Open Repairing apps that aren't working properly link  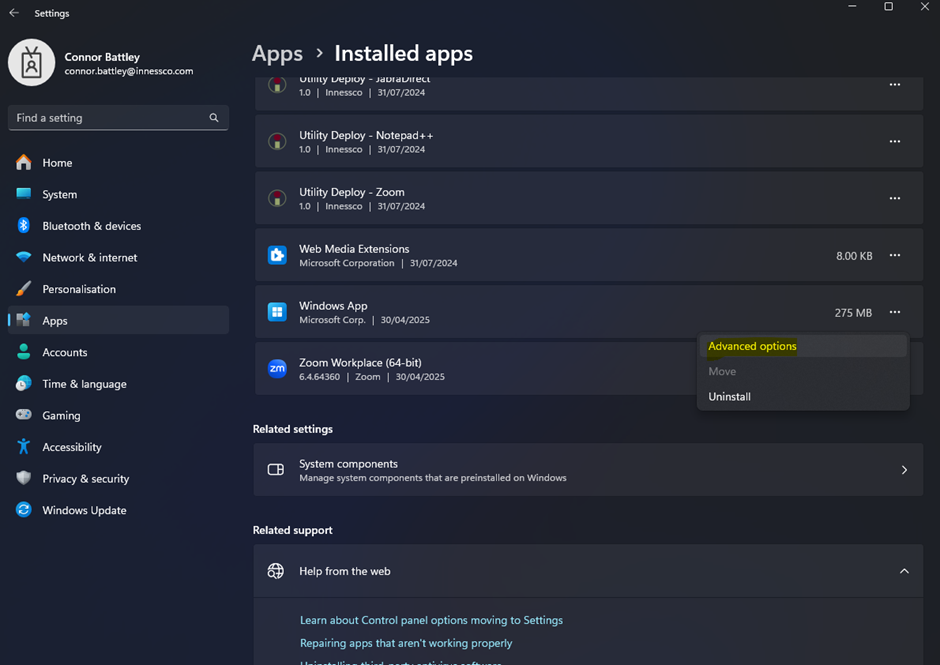click(x=406, y=643)
